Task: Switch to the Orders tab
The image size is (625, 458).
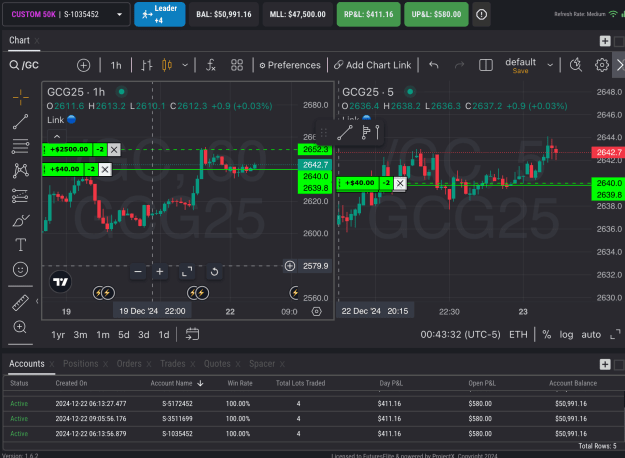Action: 129,364
